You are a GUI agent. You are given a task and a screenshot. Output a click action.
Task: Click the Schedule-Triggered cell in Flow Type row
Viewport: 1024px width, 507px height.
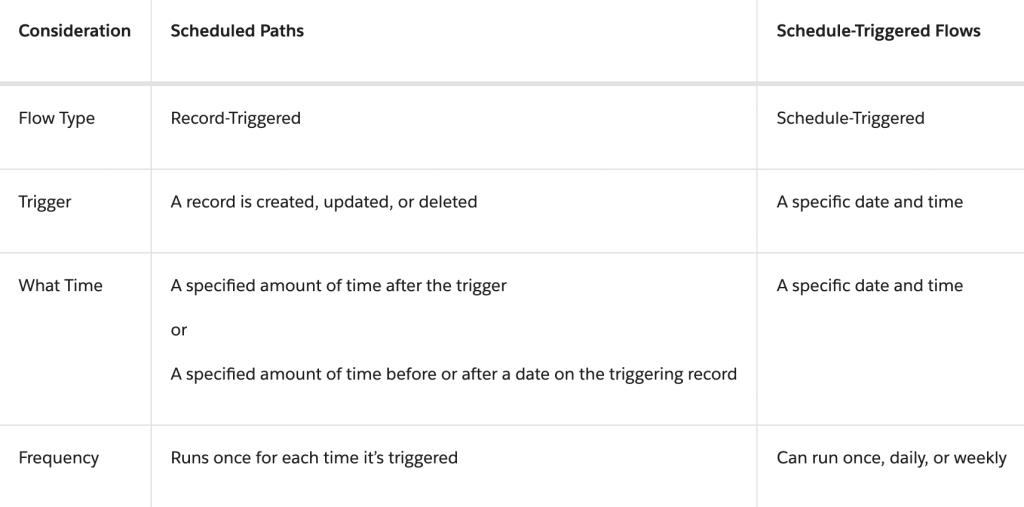pos(850,118)
